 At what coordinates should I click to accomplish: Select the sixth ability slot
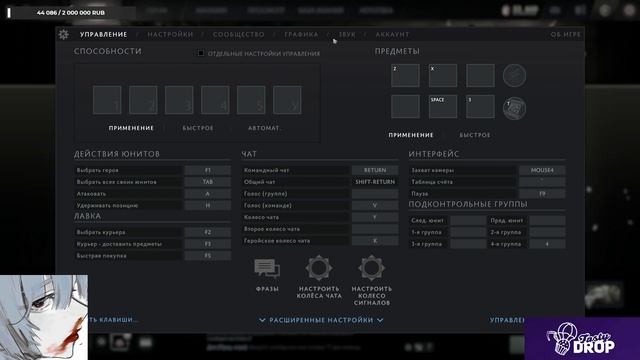287,100
